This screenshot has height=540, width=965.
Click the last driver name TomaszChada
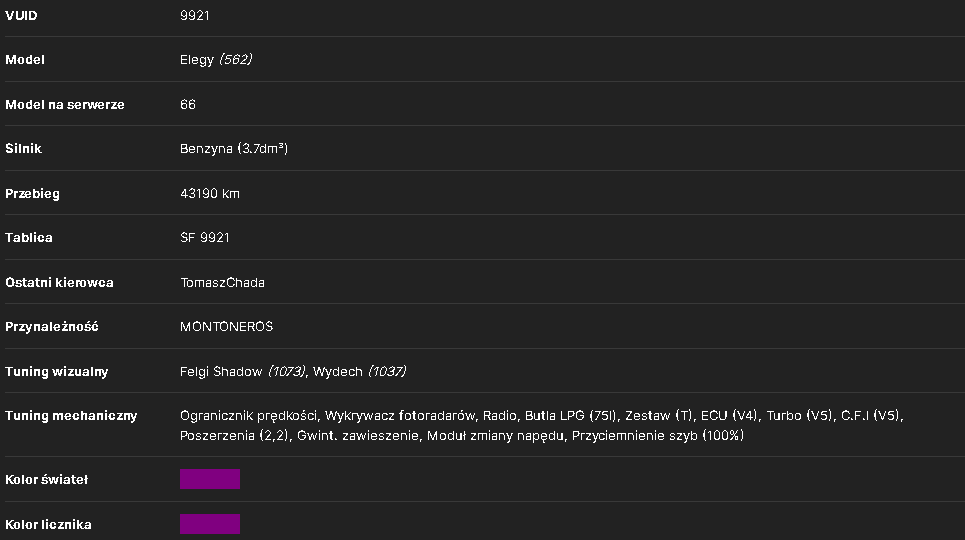click(222, 283)
